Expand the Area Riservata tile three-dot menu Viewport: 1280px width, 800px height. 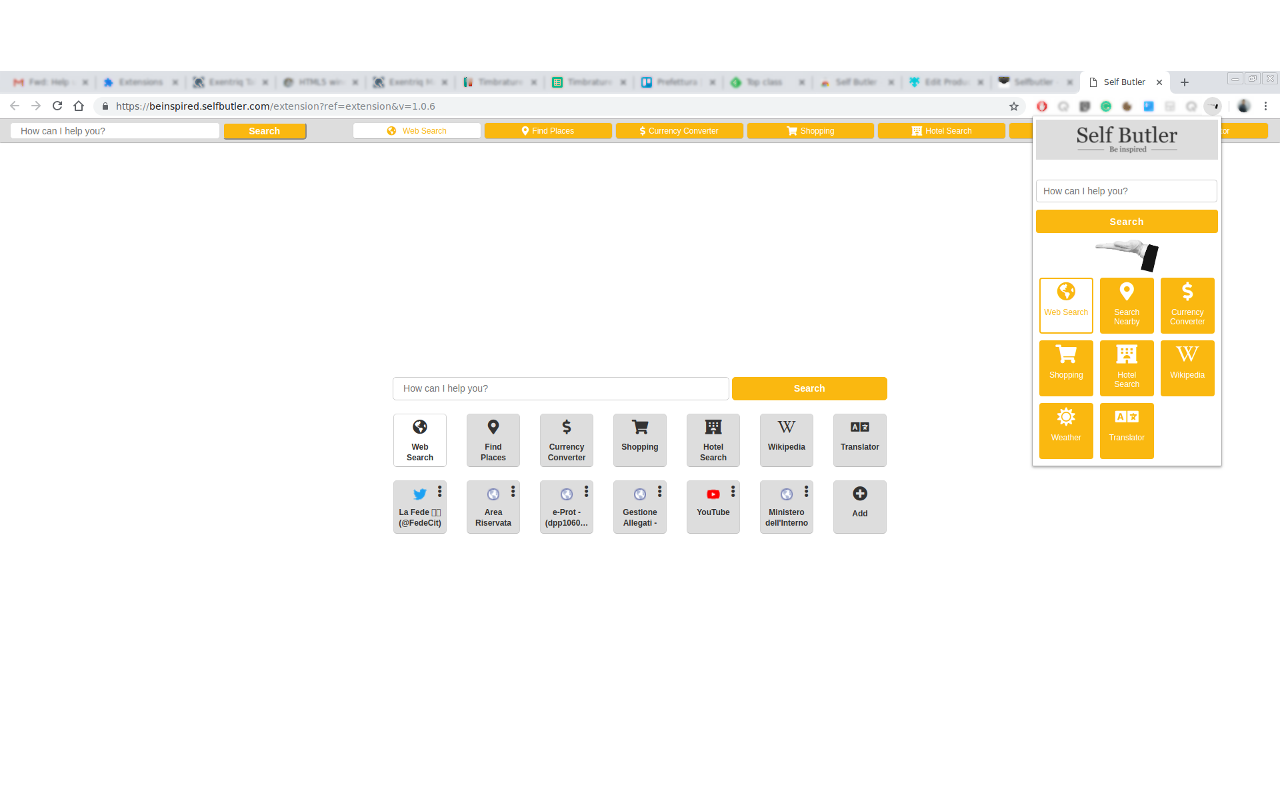coord(513,491)
